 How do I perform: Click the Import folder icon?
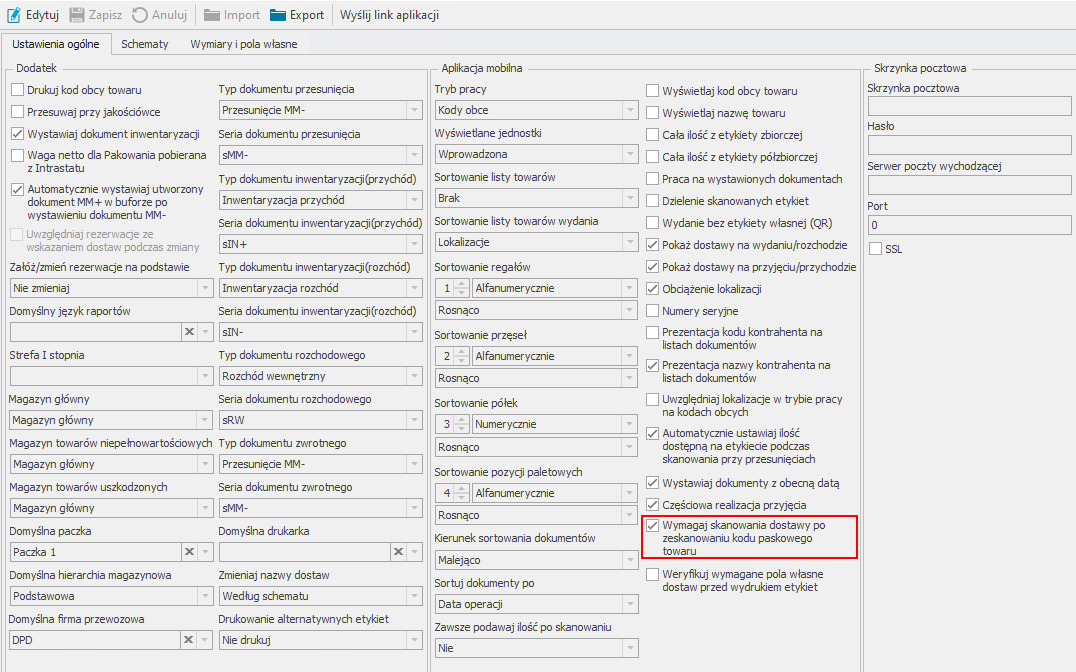tap(212, 15)
